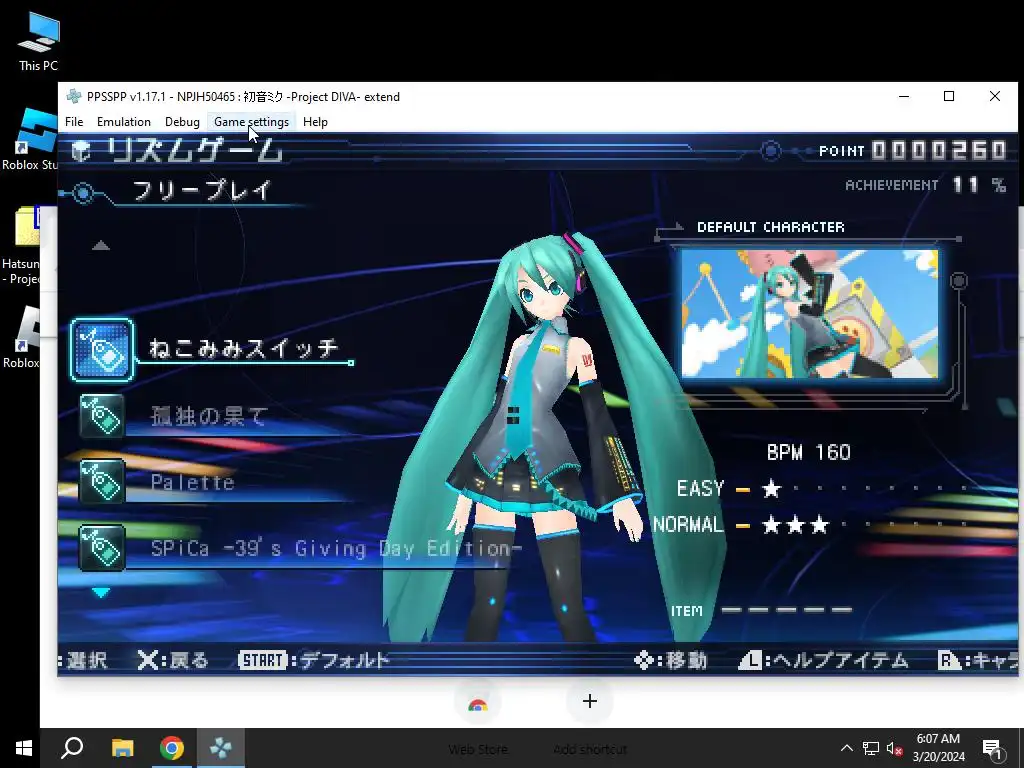1024x768 pixels.
Task: Click the PPSSPP logo in title bar
Action: click(x=74, y=97)
